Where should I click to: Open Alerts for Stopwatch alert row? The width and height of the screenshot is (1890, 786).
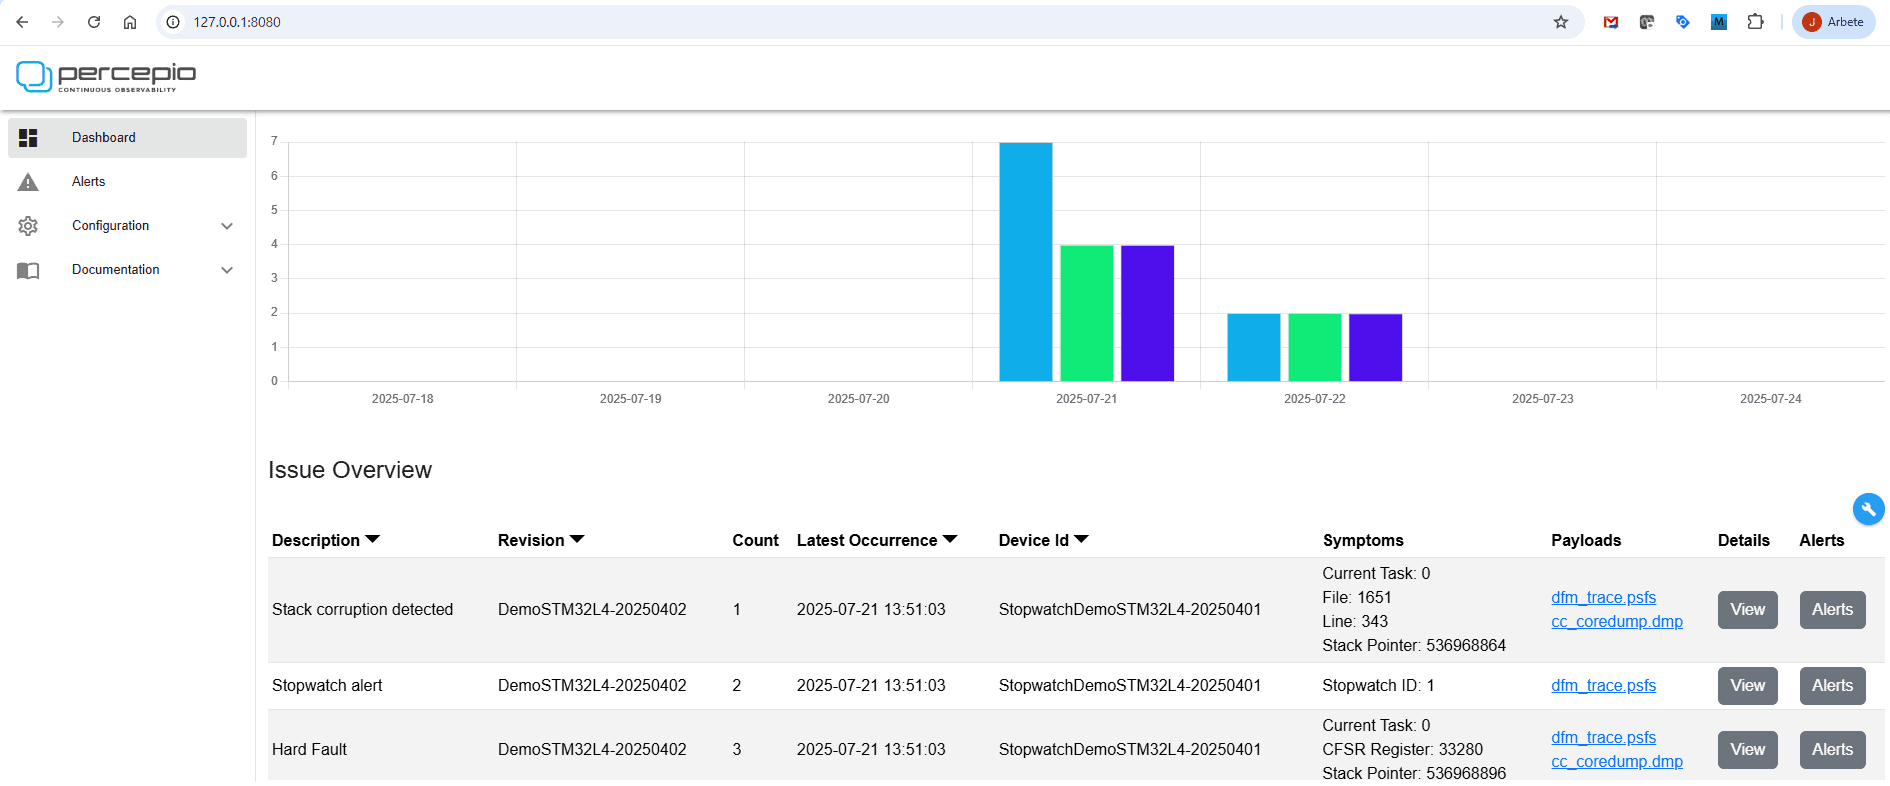point(1832,686)
